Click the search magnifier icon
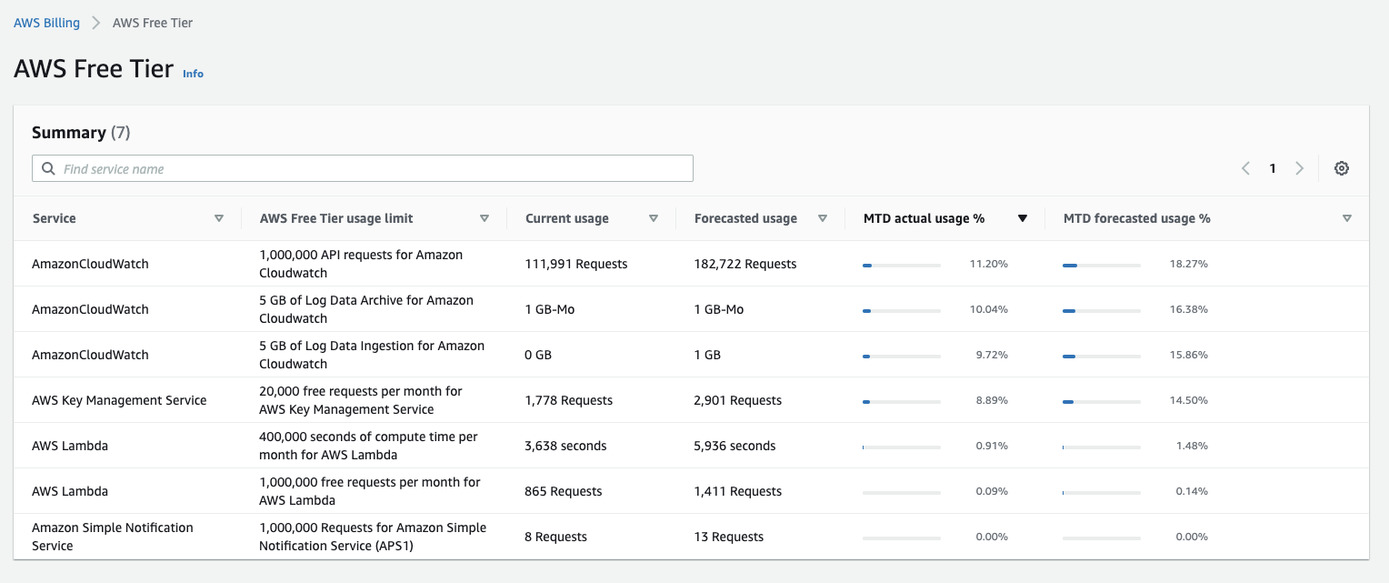The image size is (1389, 583). [x=48, y=168]
